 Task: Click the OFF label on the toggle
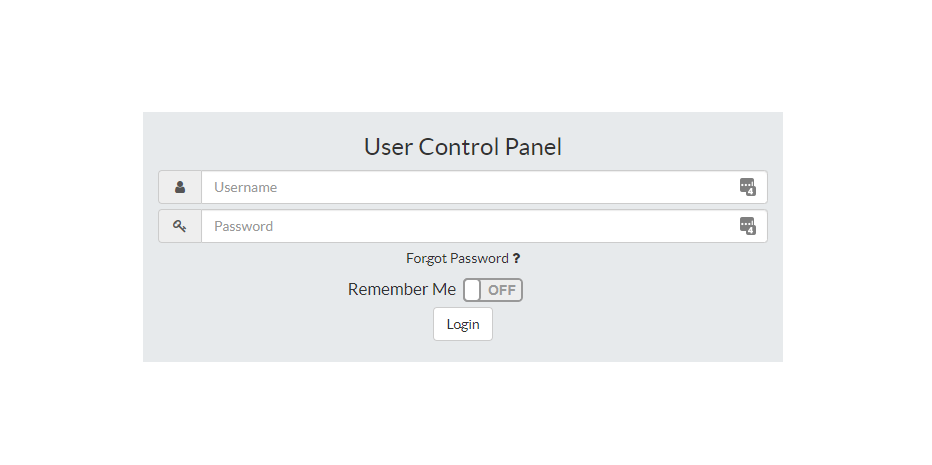pyautogui.click(x=502, y=290)
